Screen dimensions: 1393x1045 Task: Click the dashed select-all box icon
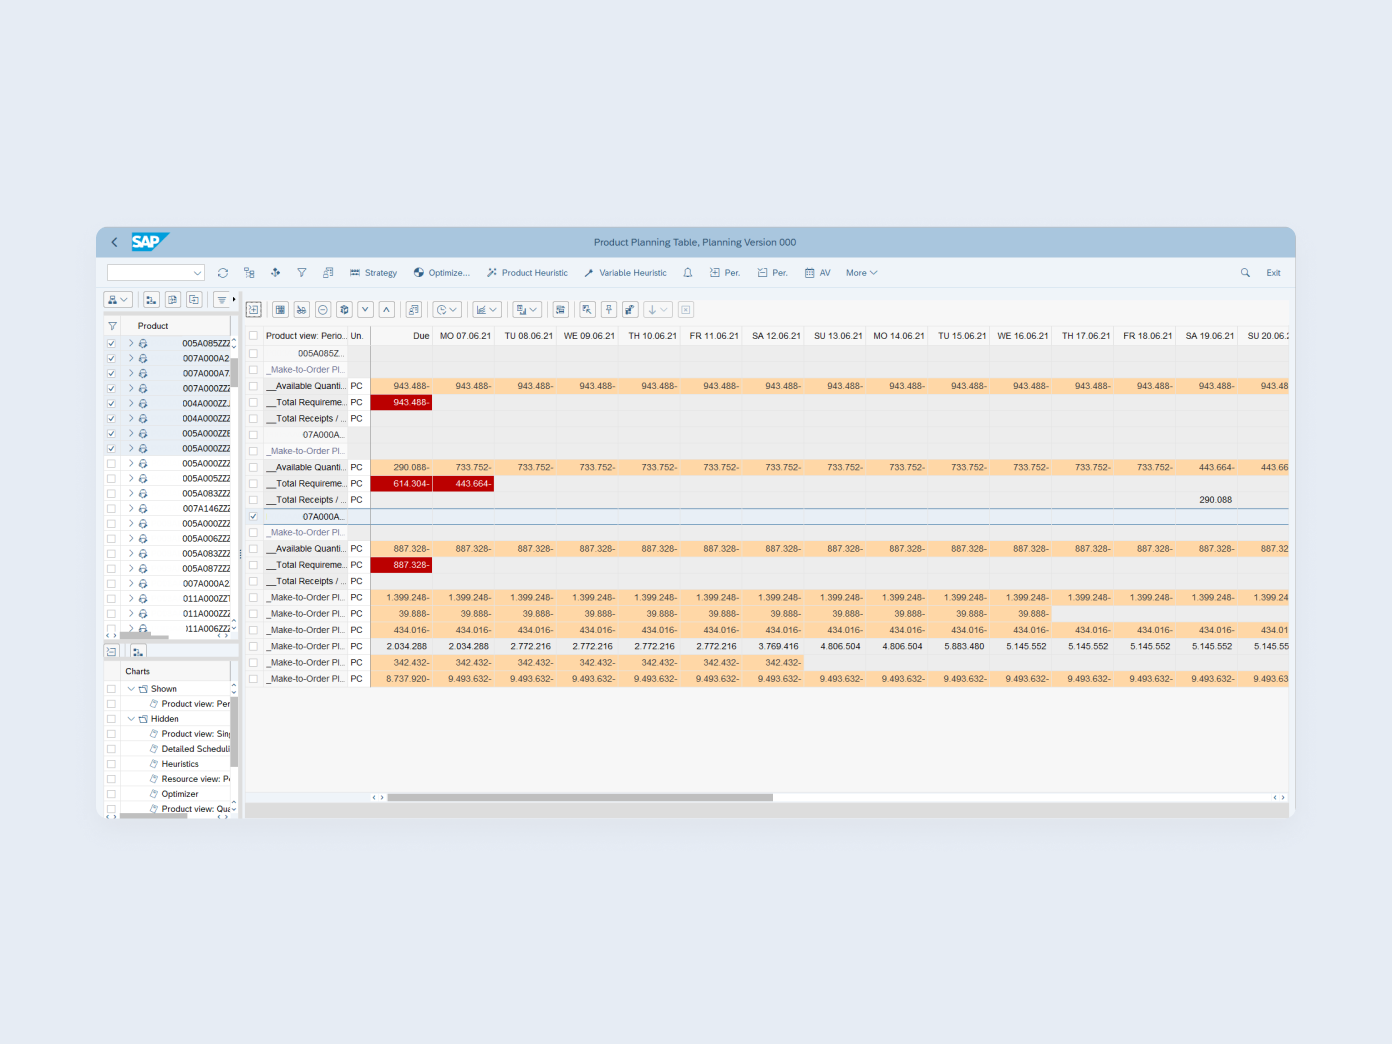[x=253, y=310]
